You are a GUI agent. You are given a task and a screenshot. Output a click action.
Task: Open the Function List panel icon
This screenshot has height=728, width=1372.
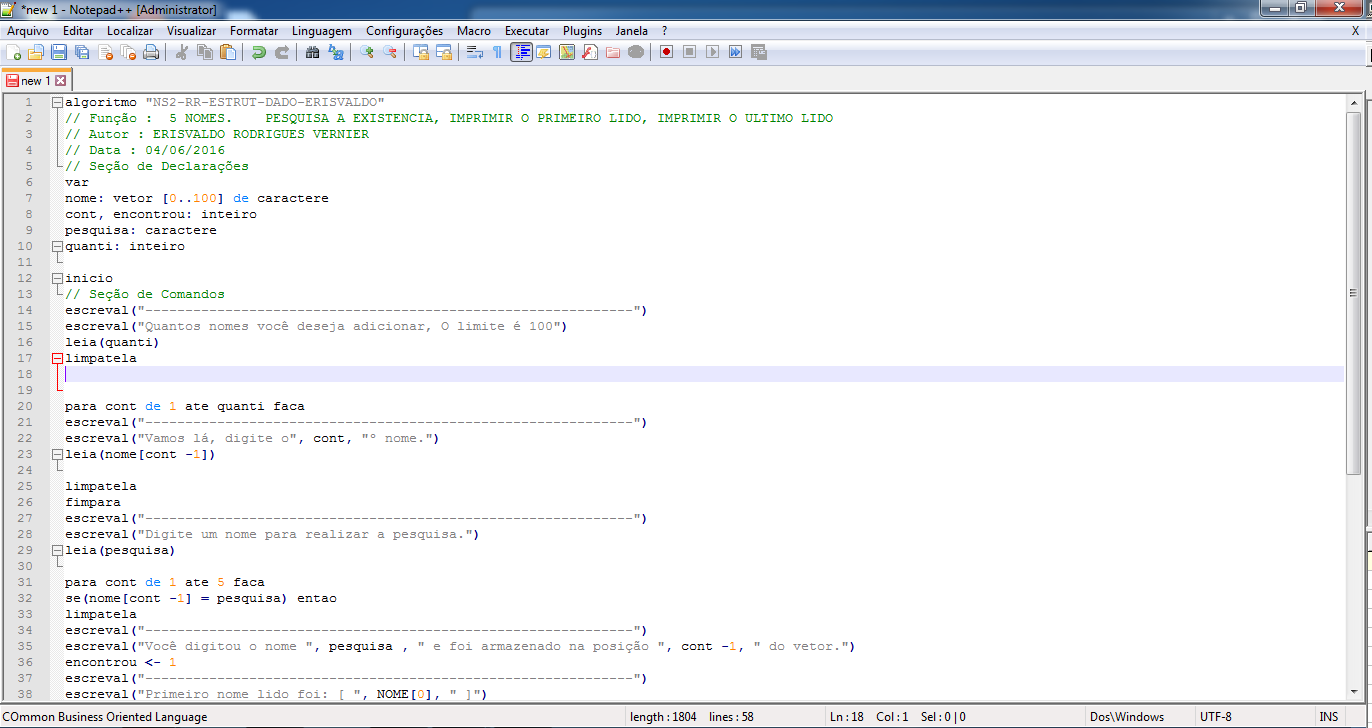point(590,52)
